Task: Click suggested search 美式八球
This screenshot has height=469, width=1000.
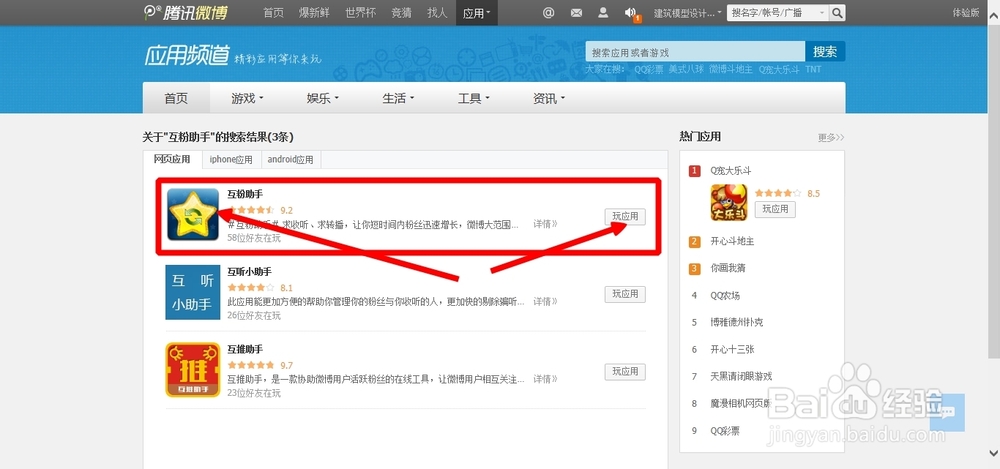Action: [686, 70]
